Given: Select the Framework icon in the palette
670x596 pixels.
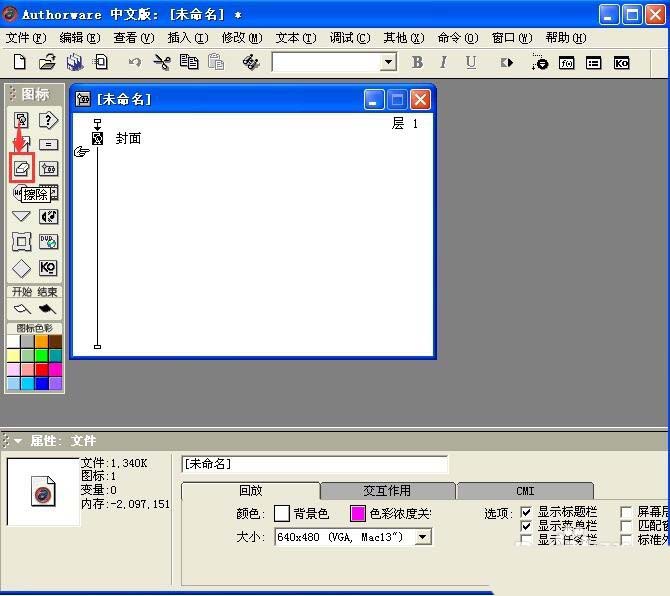Looking at the screenshot, I should [21, 242].
